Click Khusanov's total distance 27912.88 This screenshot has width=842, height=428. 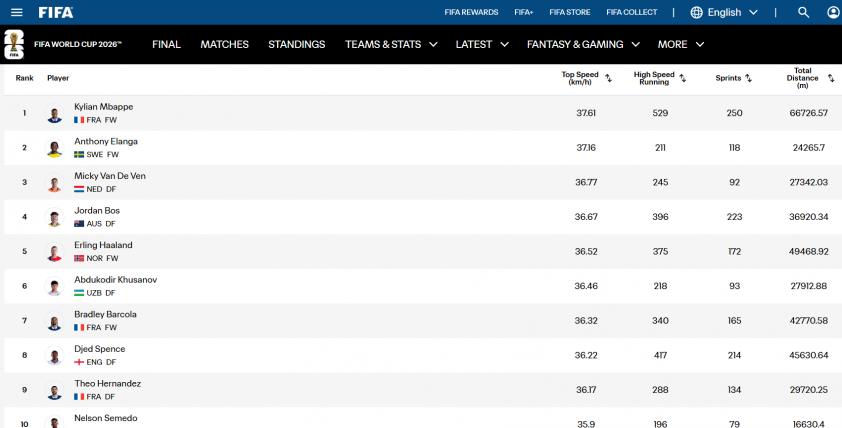(x=809, y=286)
